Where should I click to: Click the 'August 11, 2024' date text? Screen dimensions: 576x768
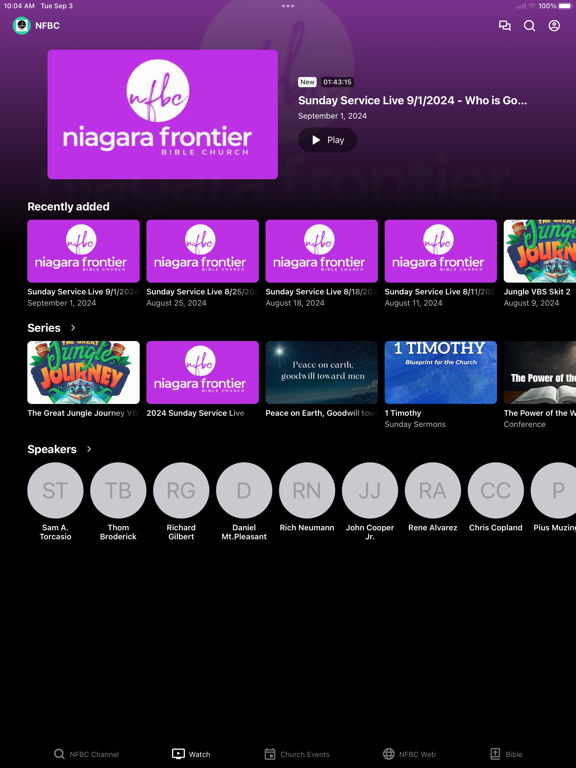click(413, 303)
